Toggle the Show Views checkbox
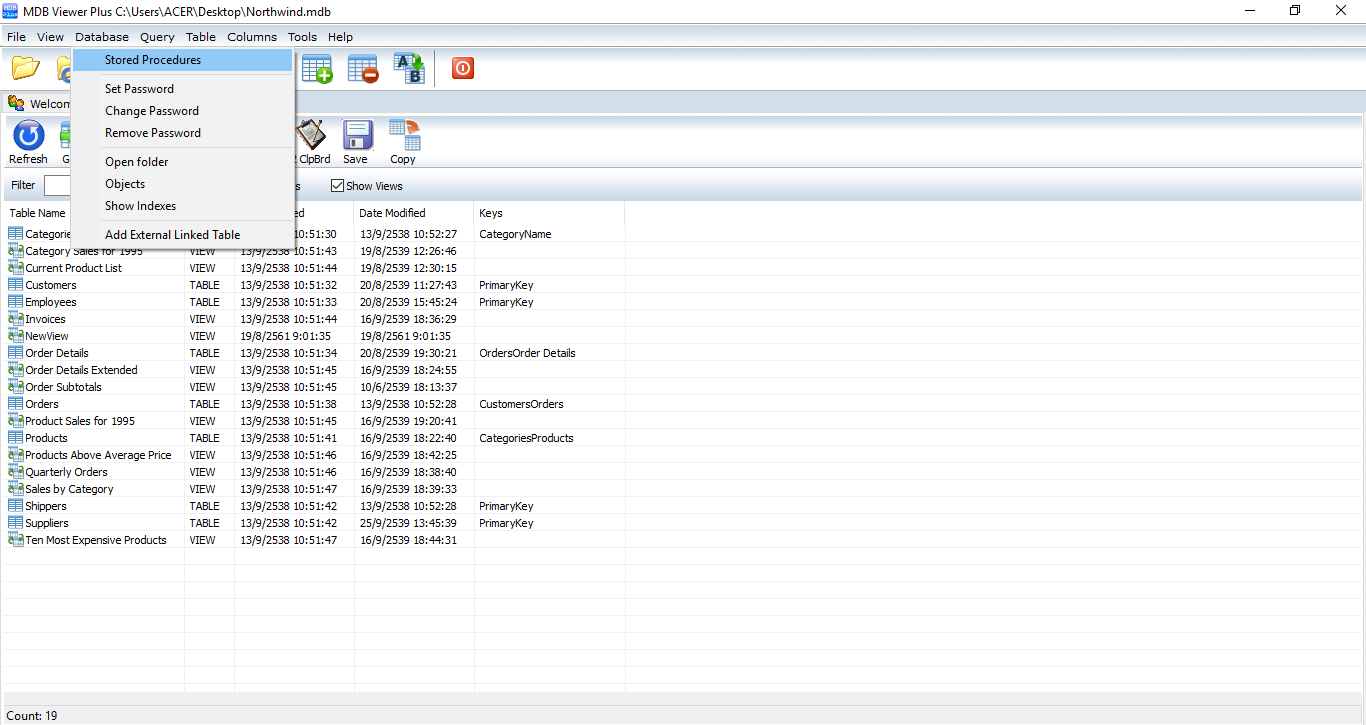Image resolution: width=1366 pixels, height=725 pixels. pyautogui.click(x=338, y=186)
